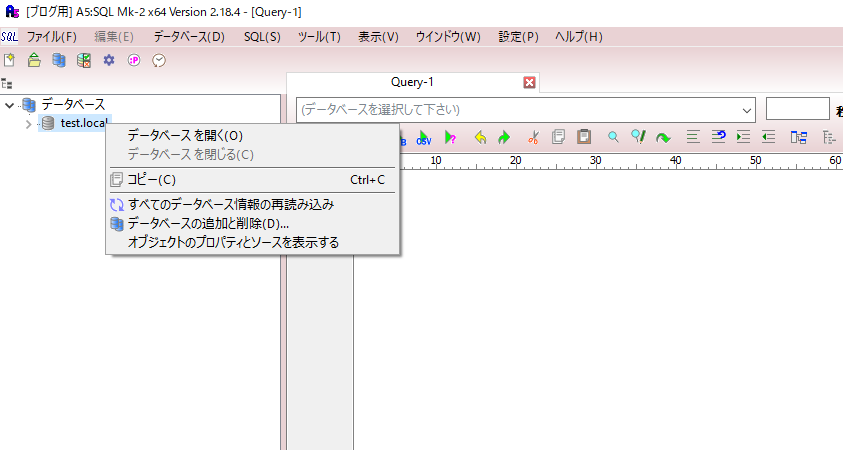Open the データベース(D) menu
This screenshot has height=450, width=843.
point(189,37)
